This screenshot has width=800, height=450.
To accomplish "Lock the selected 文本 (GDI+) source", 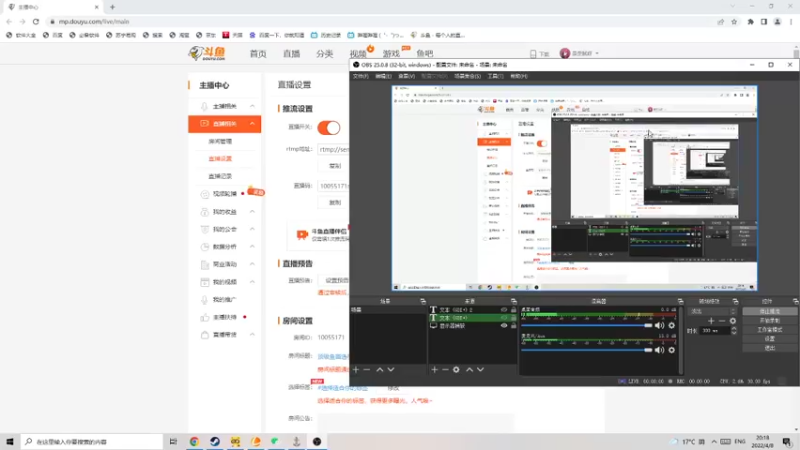I will [x=513, y=318].
